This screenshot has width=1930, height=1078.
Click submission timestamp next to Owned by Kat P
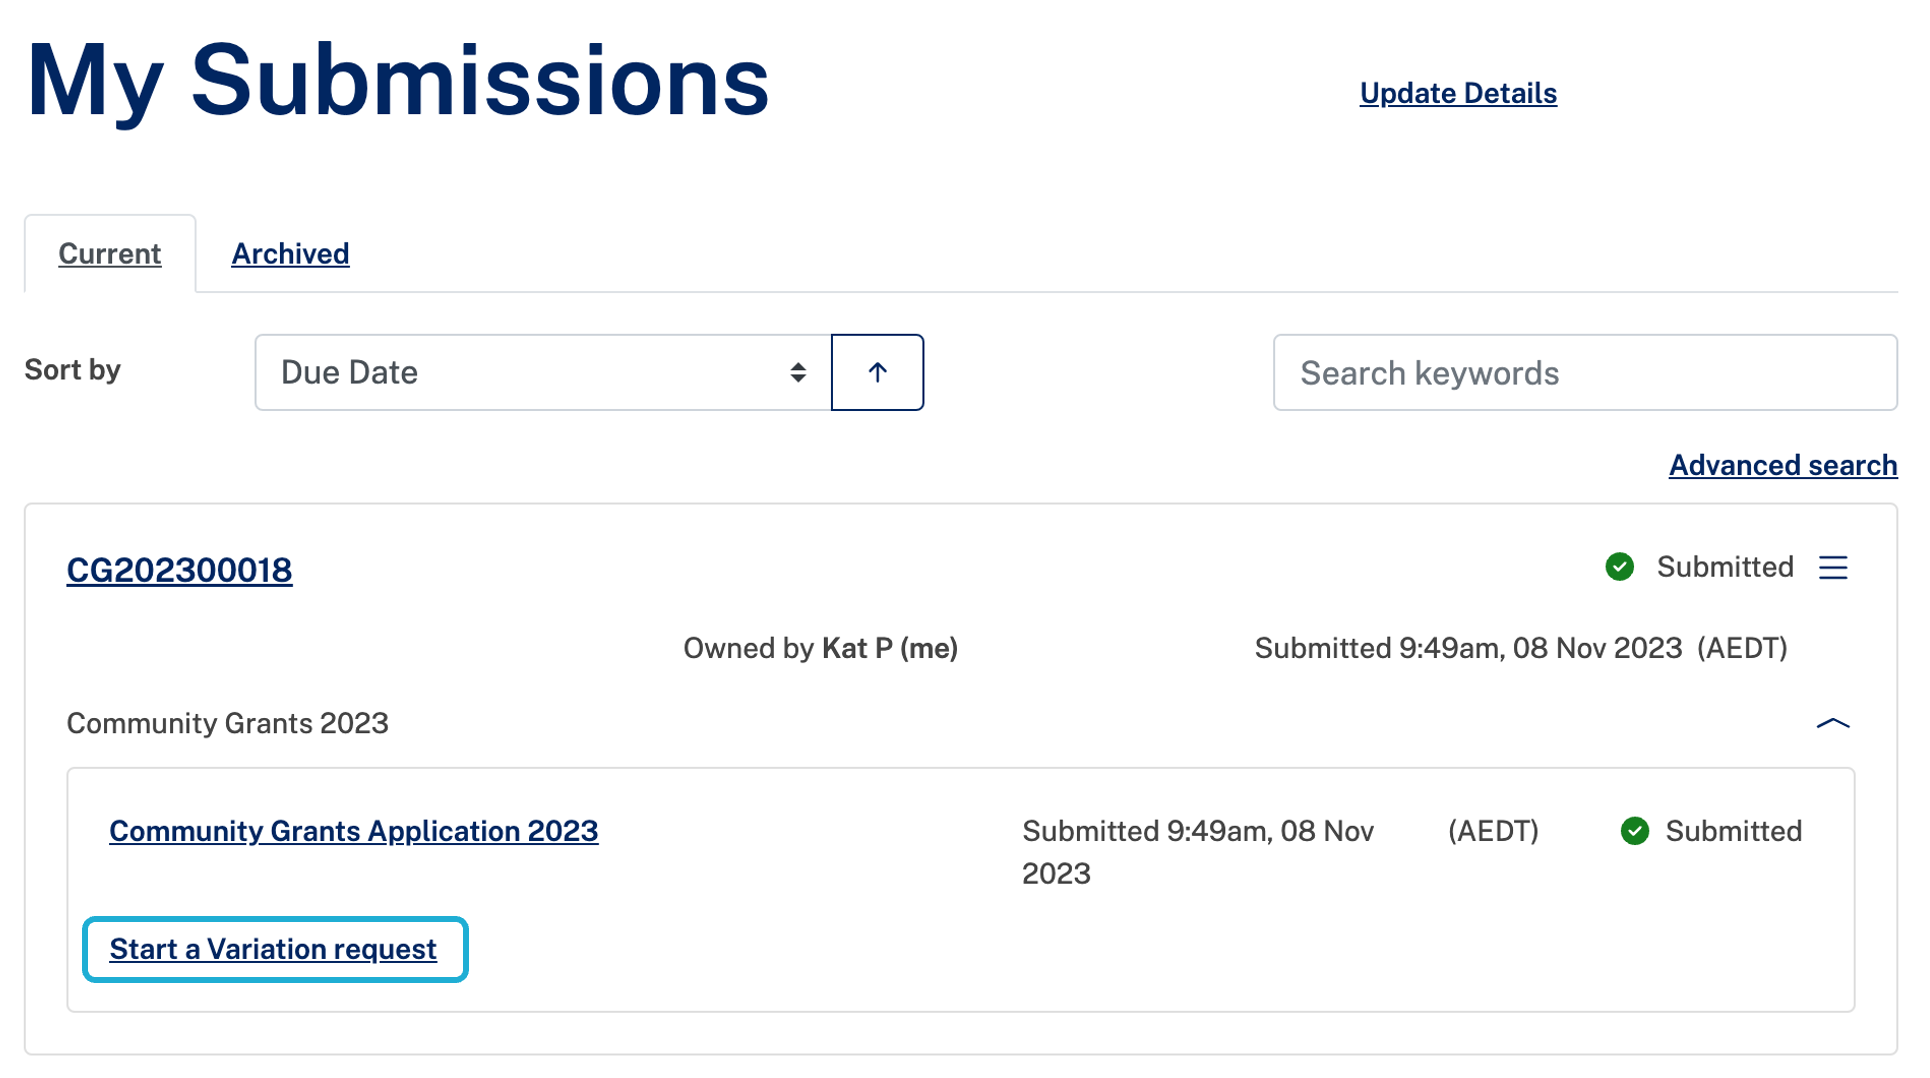pyautogui.click(x=1520, y=648)
